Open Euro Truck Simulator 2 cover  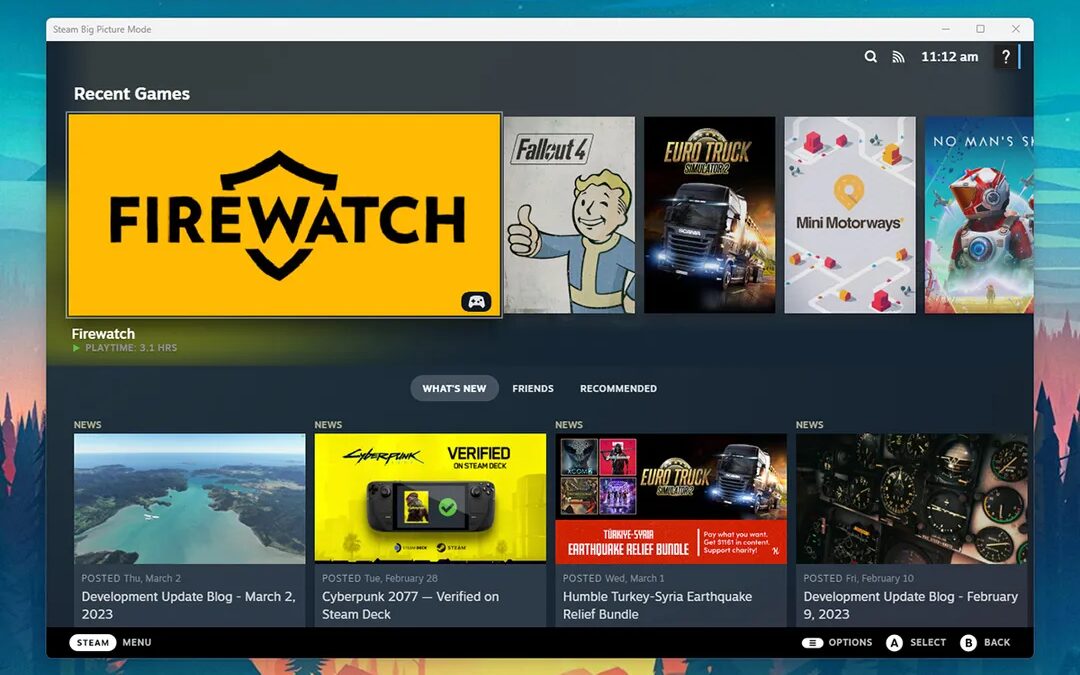[709, 215]
